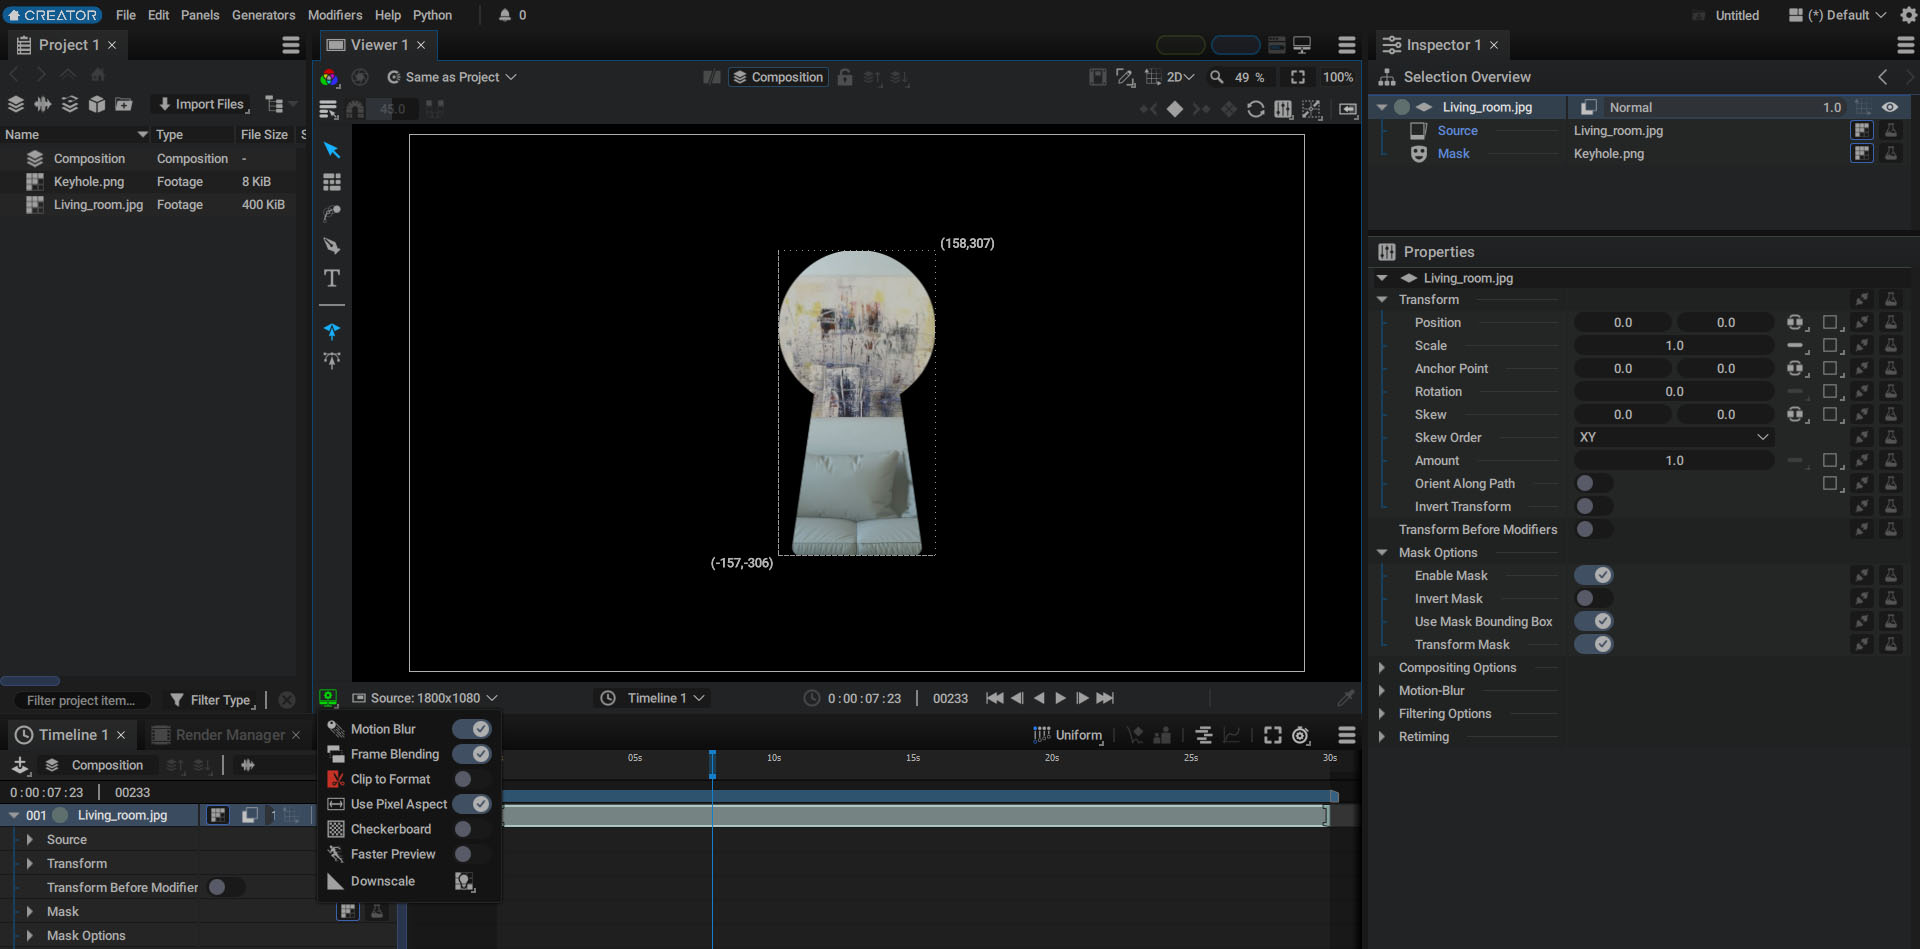This screenshot has width=1920, height=949.
Task: Click the Source link in Selection Overview
Action: click(x=1457, y=130)
